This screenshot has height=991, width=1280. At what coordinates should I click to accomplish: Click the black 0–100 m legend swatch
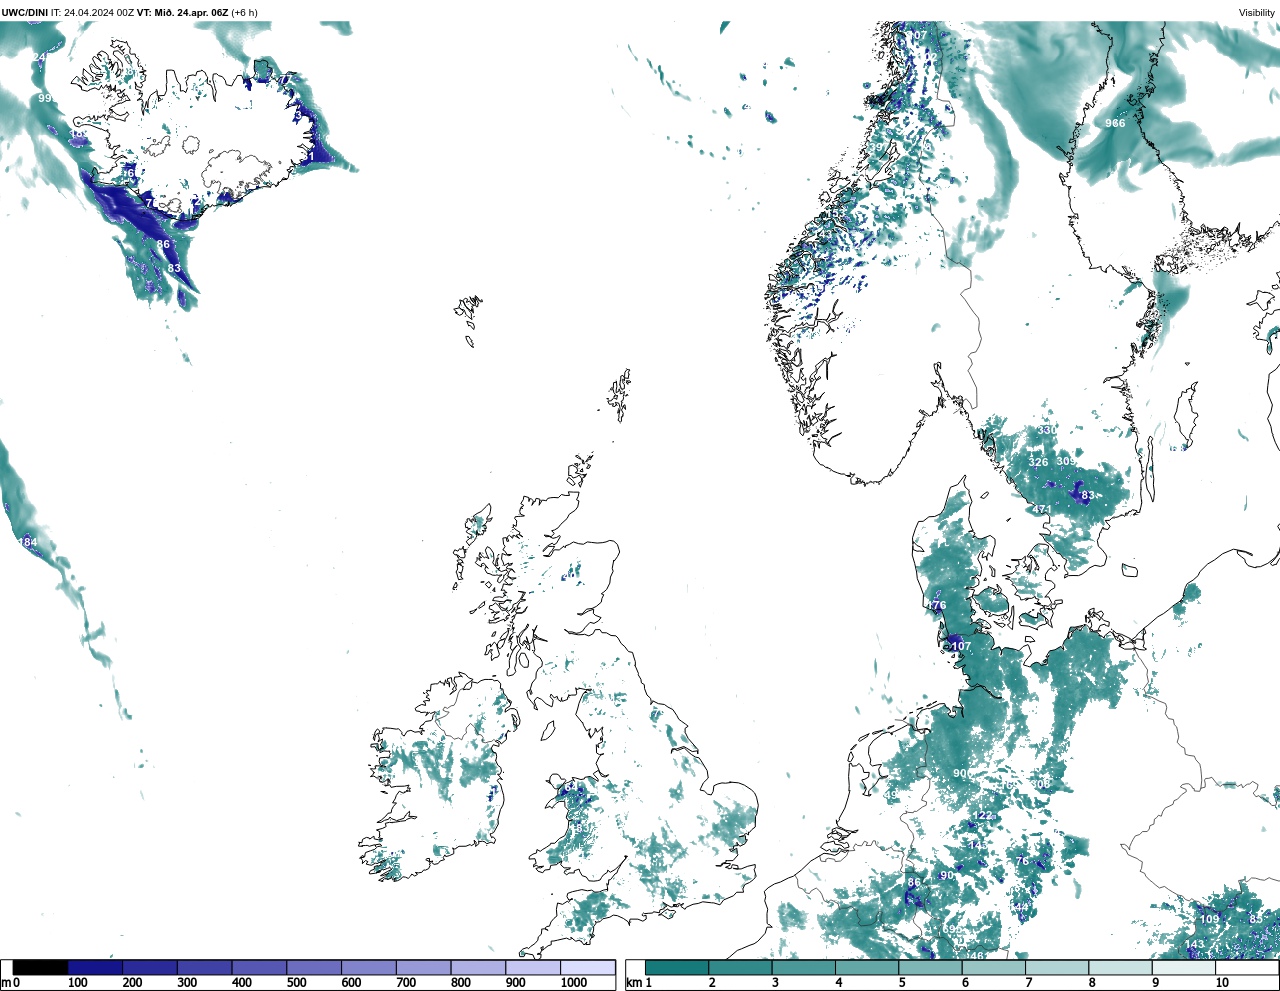click(x=40, y=968)
